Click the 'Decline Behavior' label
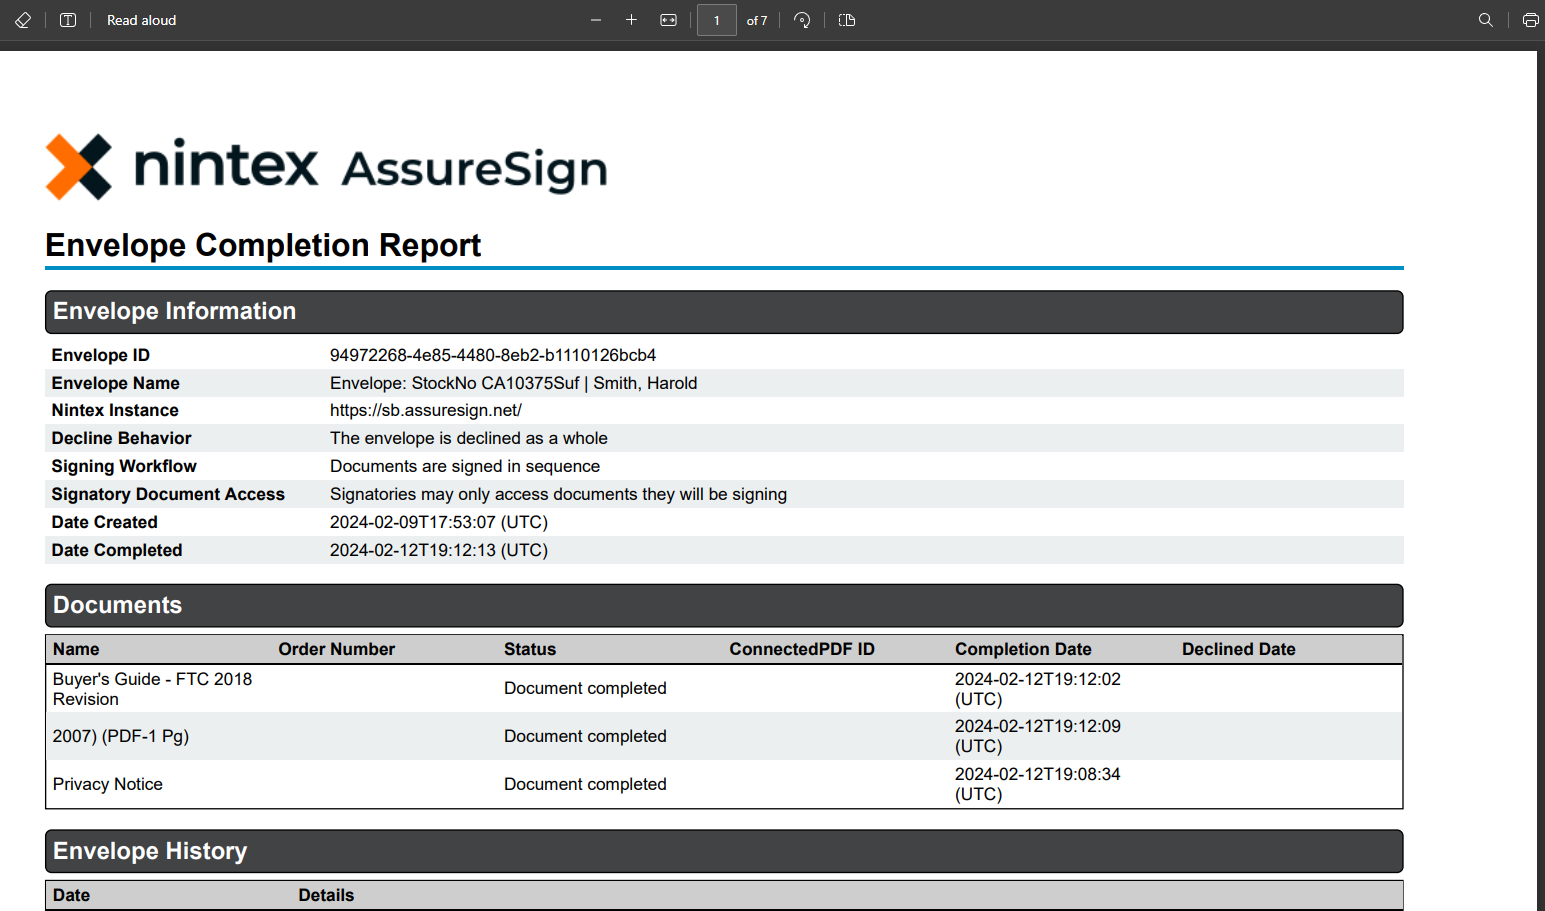 point(121,438)
